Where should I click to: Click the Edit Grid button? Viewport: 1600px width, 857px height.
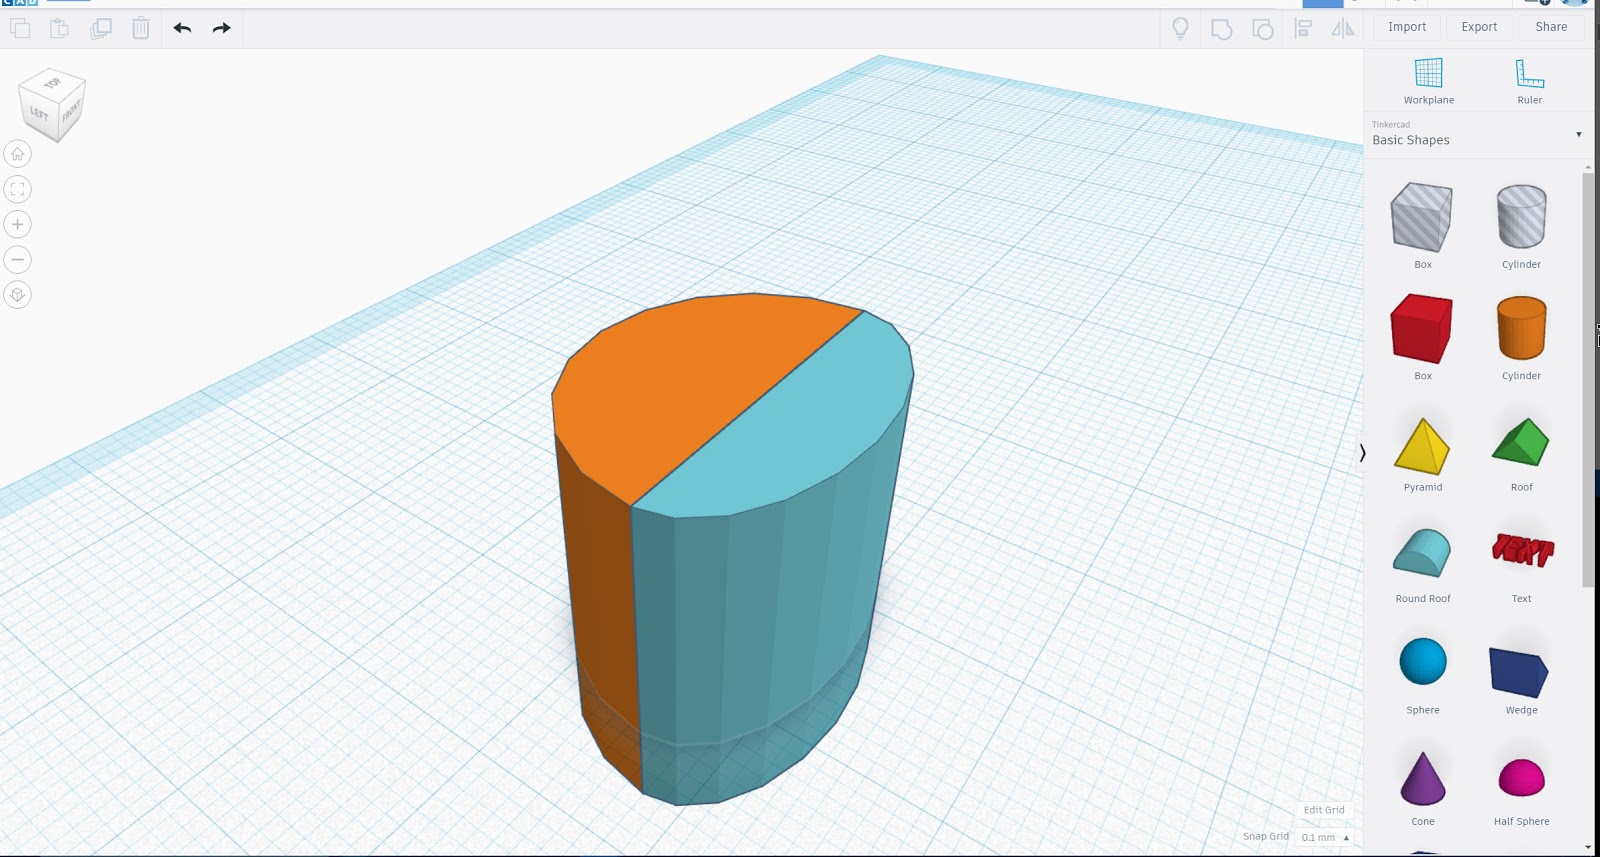pos(1324,810)
